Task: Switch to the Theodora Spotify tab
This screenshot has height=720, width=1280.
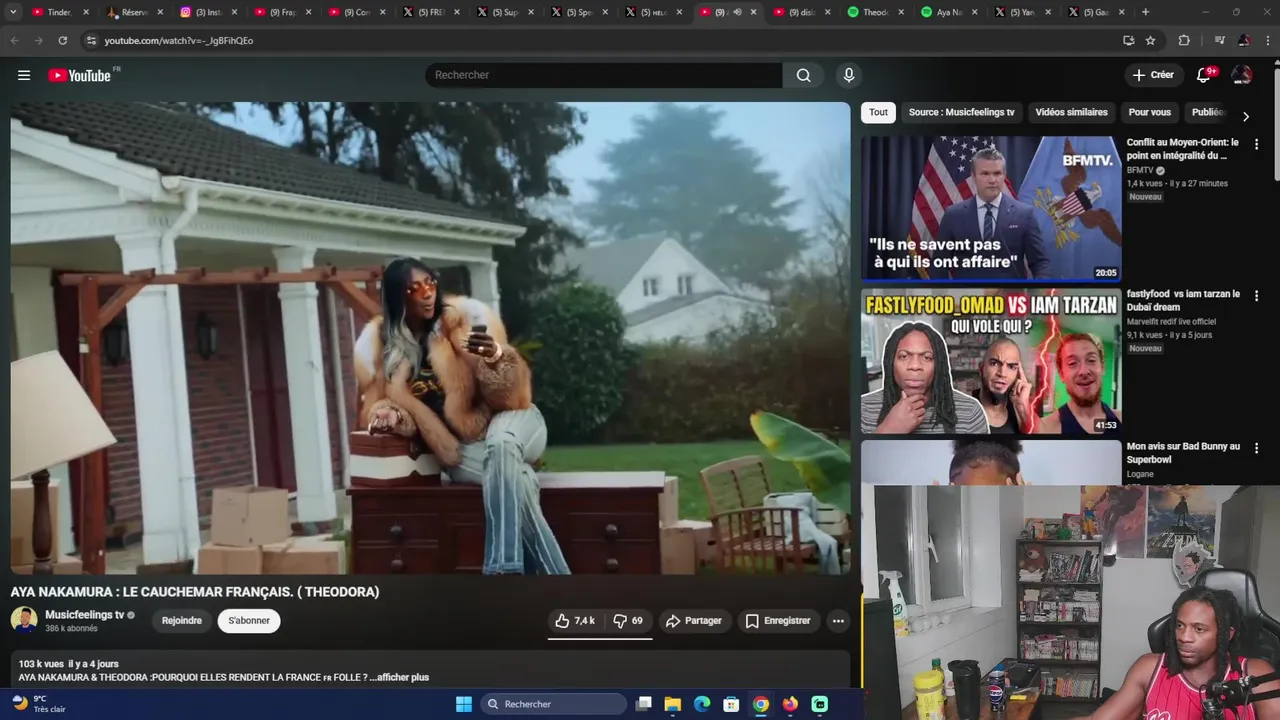Action: click(876, 12)
